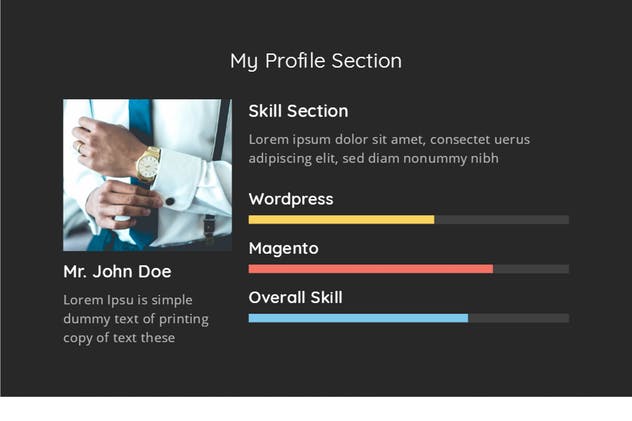Click the Lorem ipsum paragraph under Skill Section
This screenshot has width=632, height=421.
click(389, 148)
